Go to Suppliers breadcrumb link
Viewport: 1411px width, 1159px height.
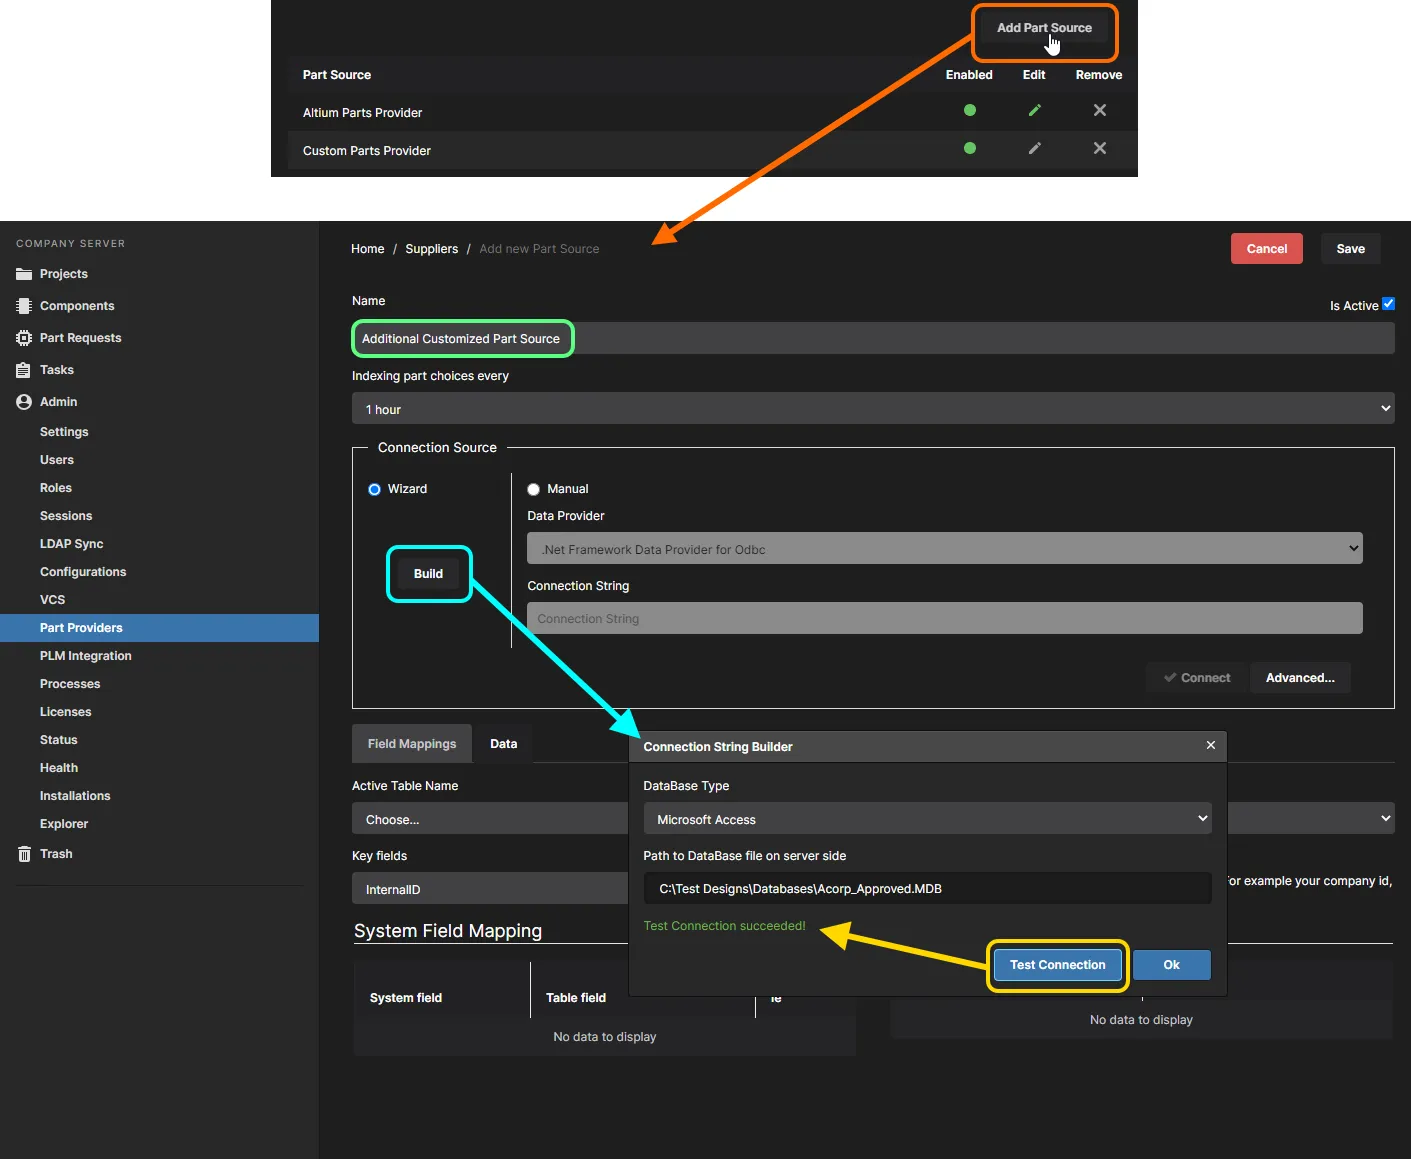click(x=431, y=249)
